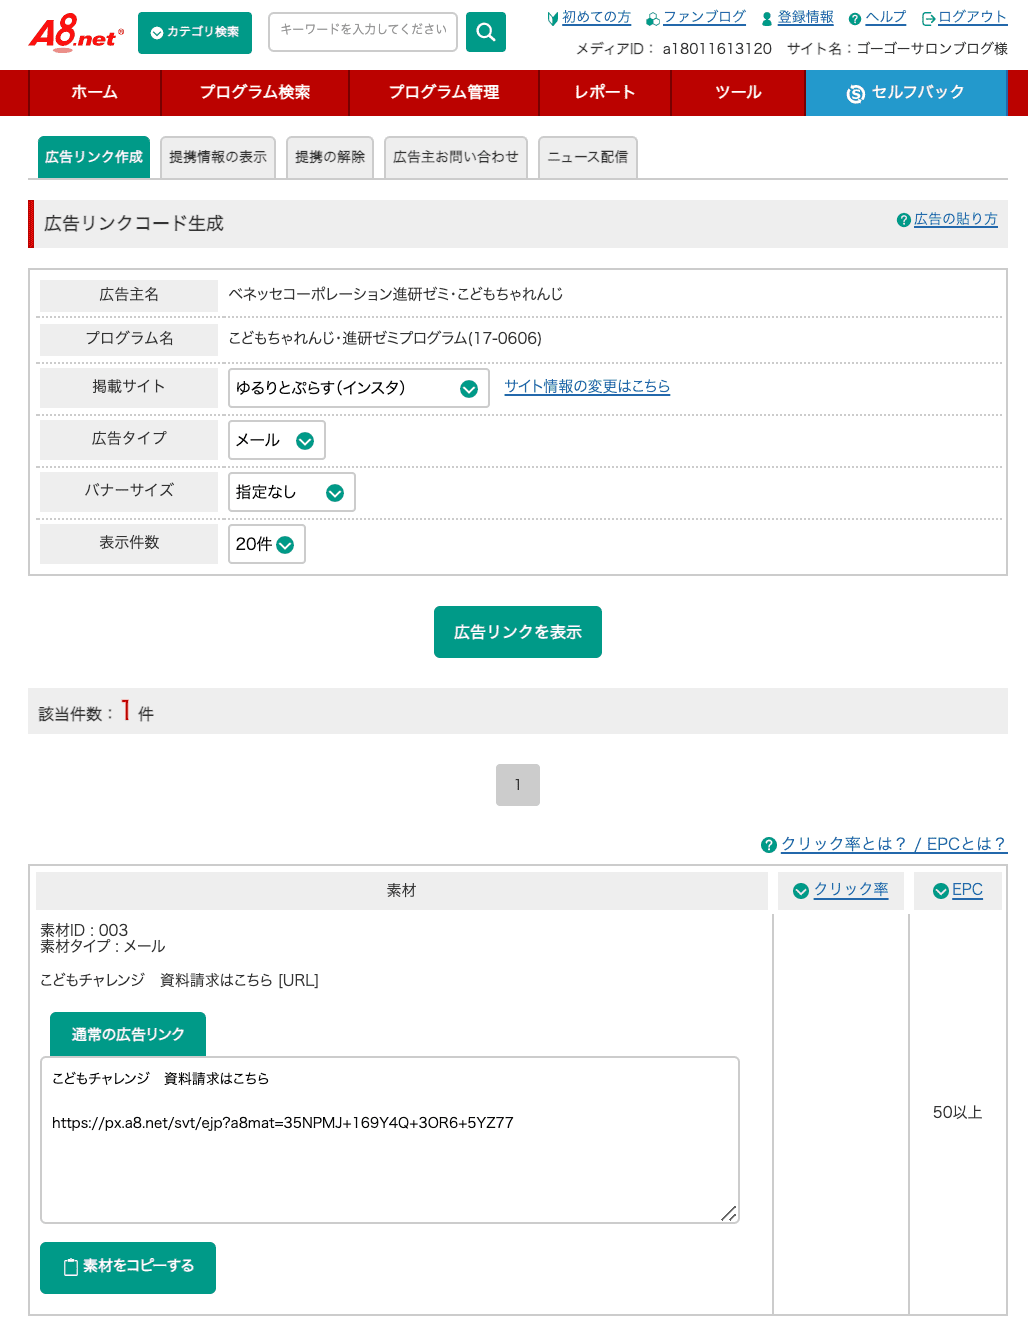Open the 初めての方 link
This screenshot has height=1340, width=1028.
click(596, 17)
